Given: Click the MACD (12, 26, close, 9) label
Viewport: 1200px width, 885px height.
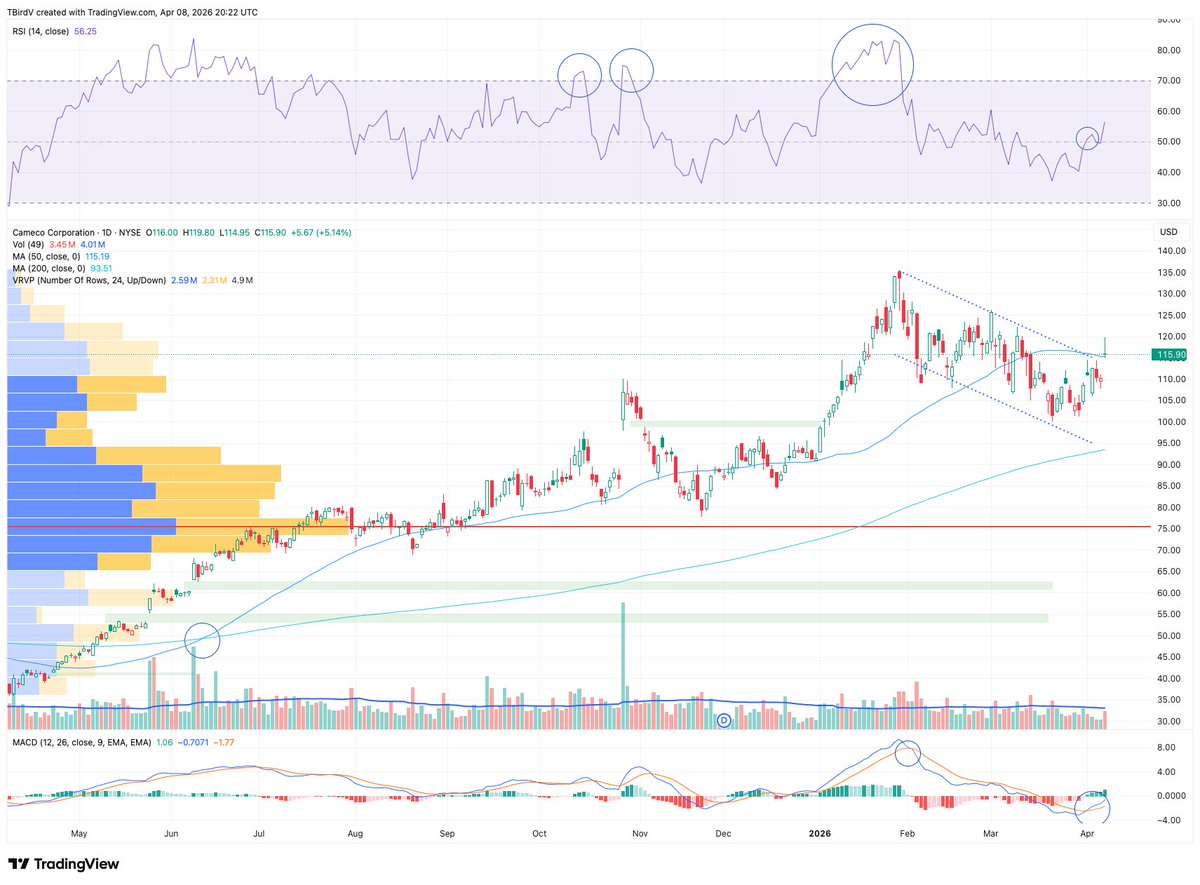Looking at the screenshot, I should 82,743.
